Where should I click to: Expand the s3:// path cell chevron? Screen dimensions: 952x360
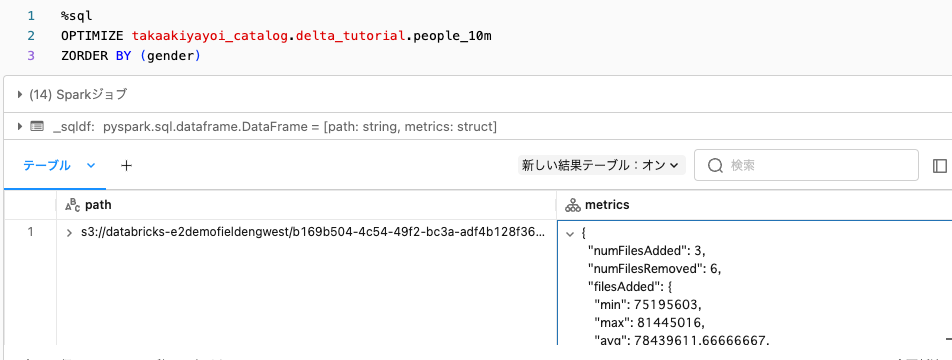69,233
